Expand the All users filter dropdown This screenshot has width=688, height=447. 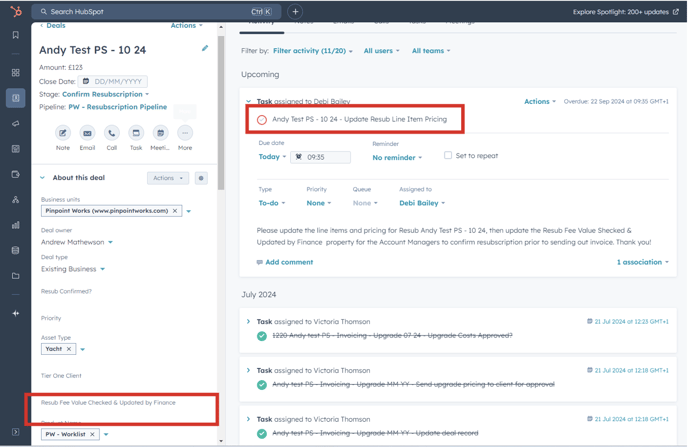[x=381, y=51]
